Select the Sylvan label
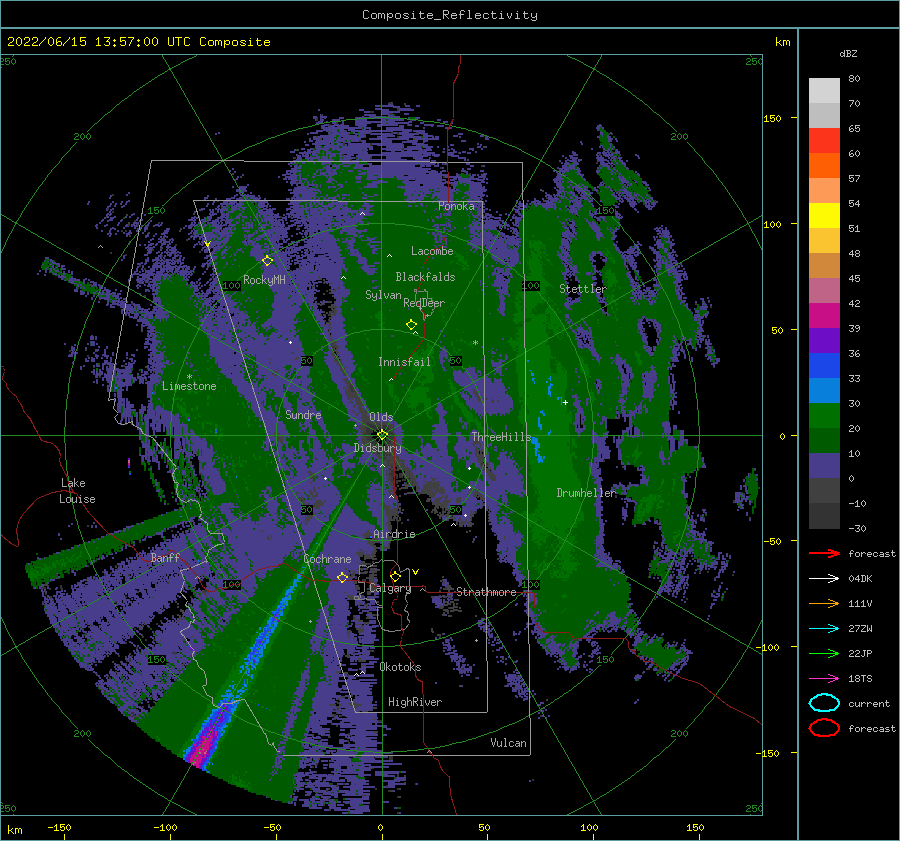 point(383,295)
